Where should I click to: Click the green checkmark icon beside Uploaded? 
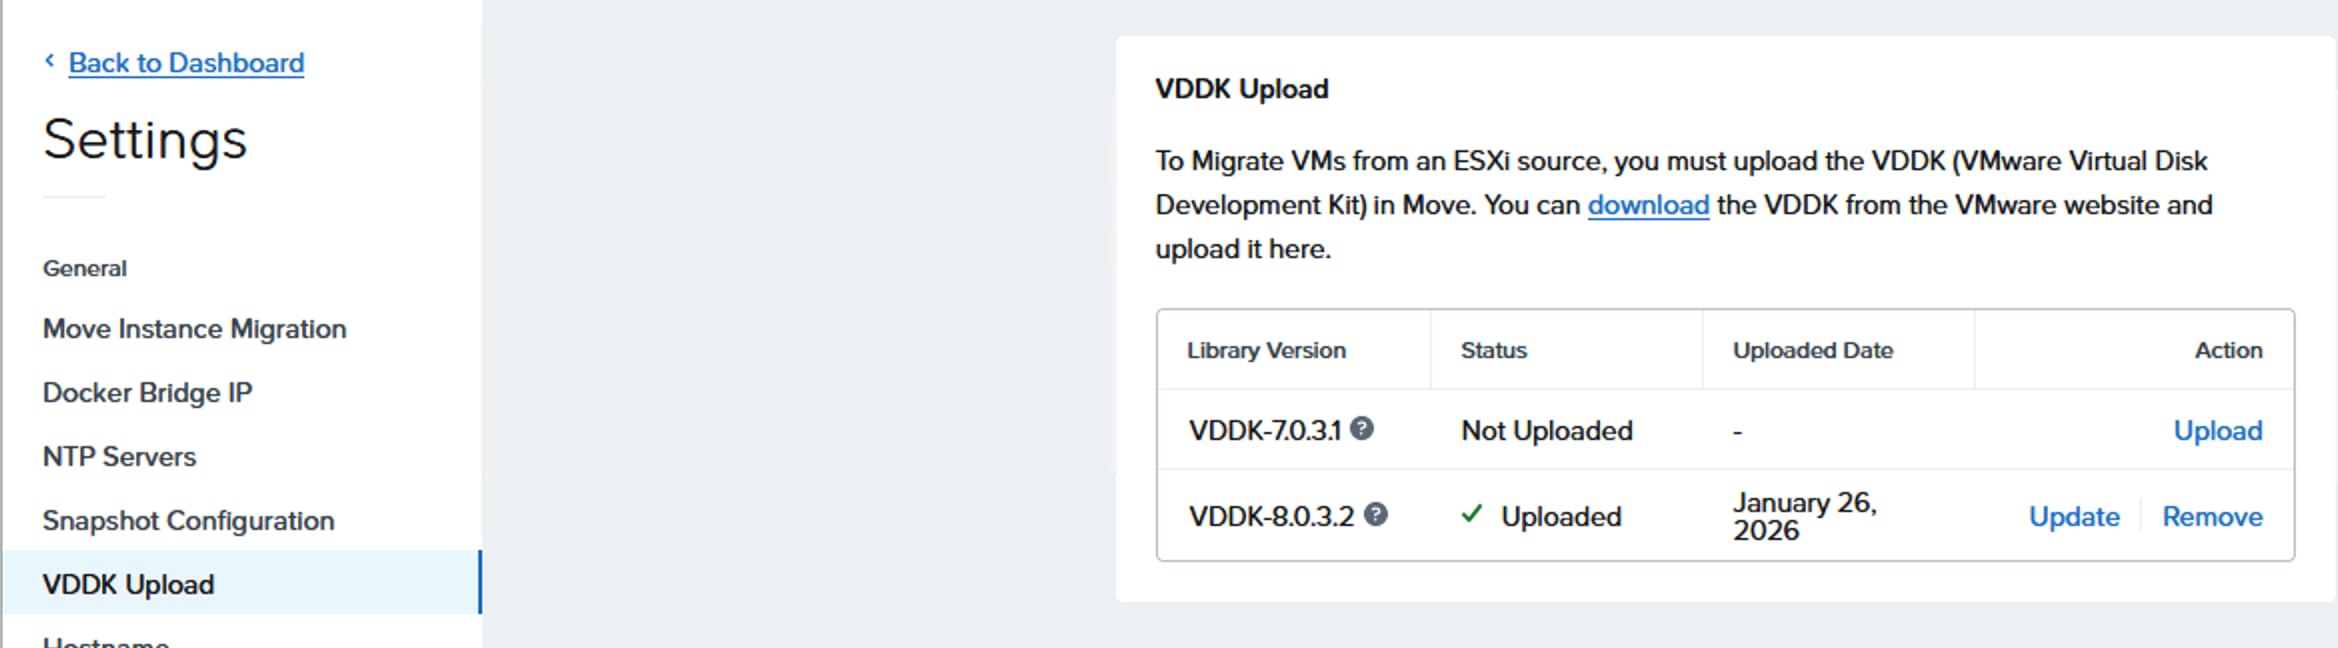[1471, 515]
